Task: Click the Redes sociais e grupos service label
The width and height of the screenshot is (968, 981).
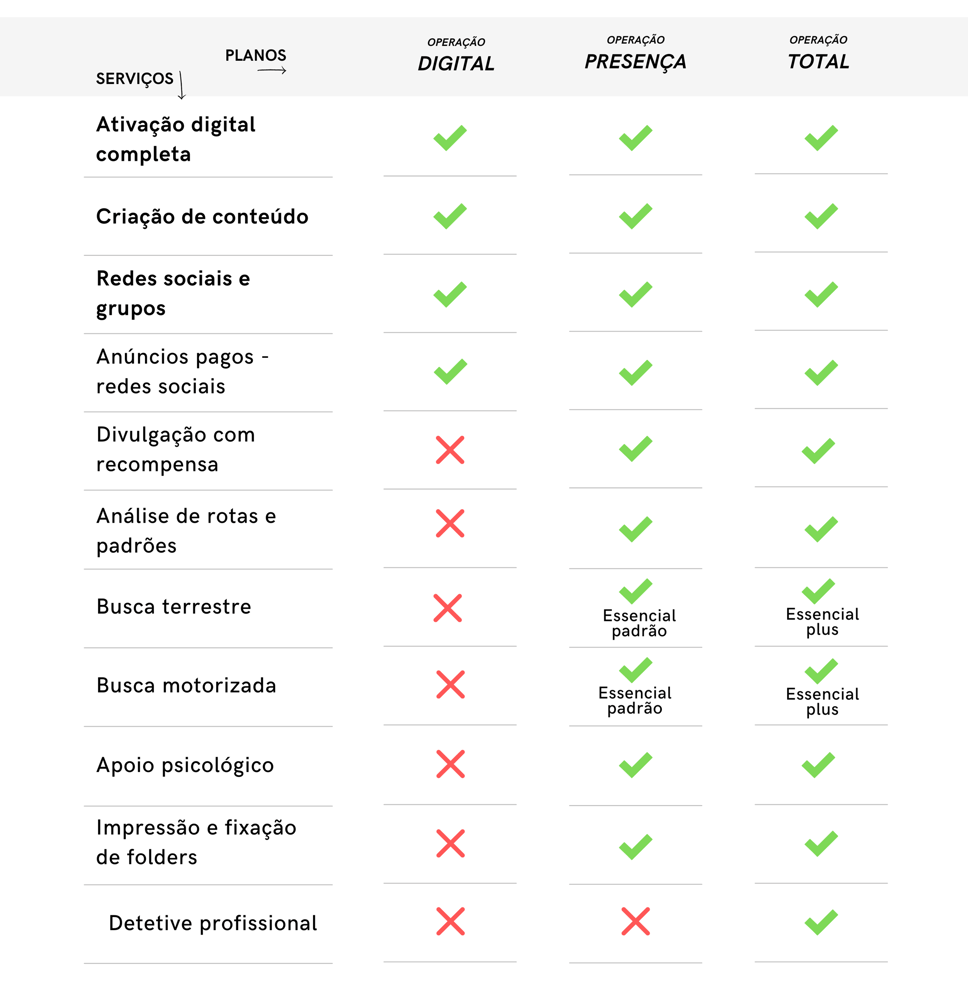Action: click(173, 293)
